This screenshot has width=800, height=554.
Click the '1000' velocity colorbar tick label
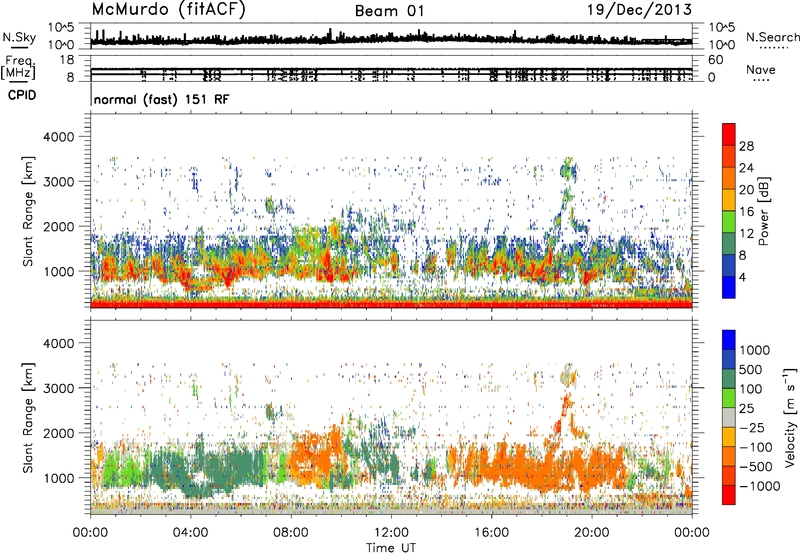point(754,350)
